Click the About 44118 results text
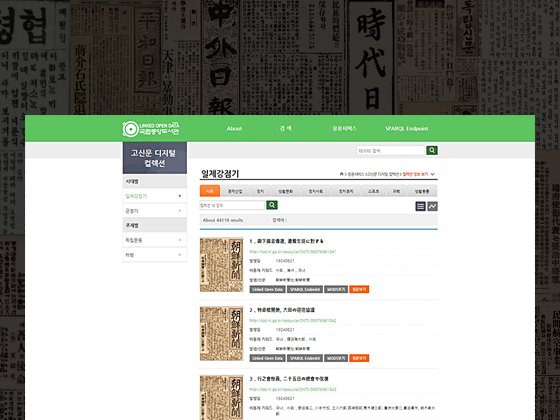Screen dimensions: 560x420 click(223, 220)
